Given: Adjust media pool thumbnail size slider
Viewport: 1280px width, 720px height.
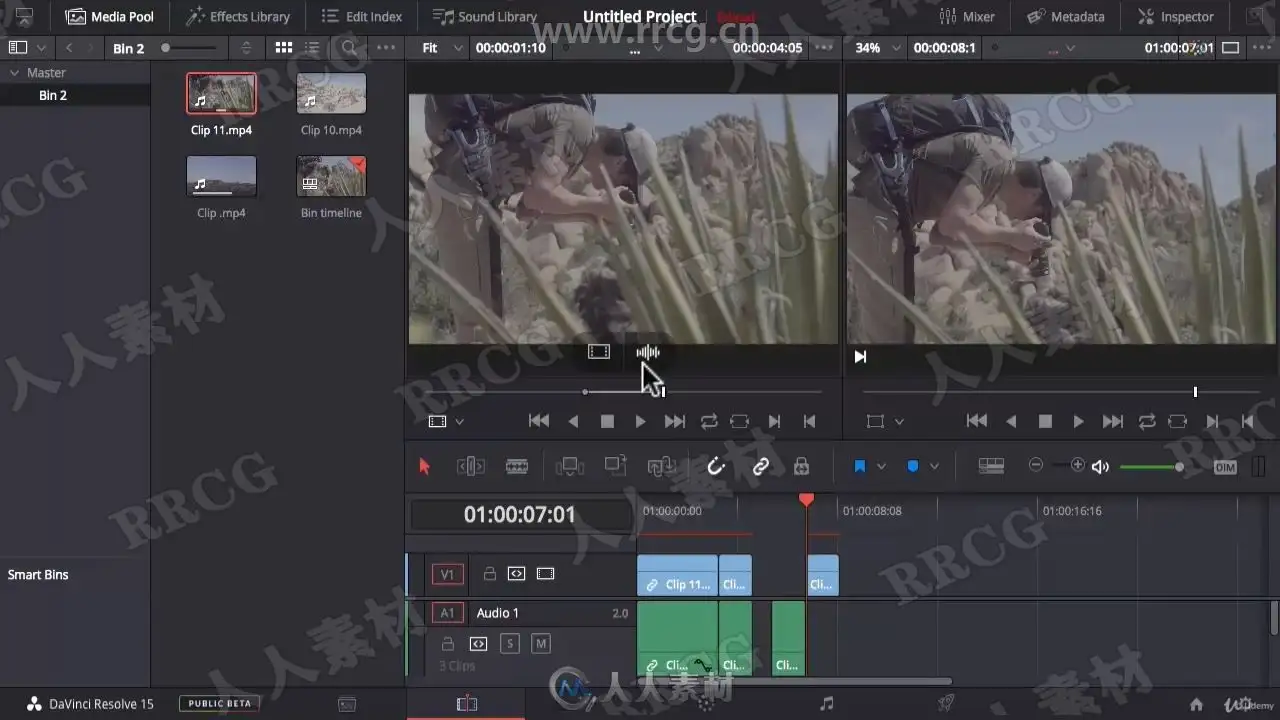Looking at the screenshot, I should click(x=190, y=48).
